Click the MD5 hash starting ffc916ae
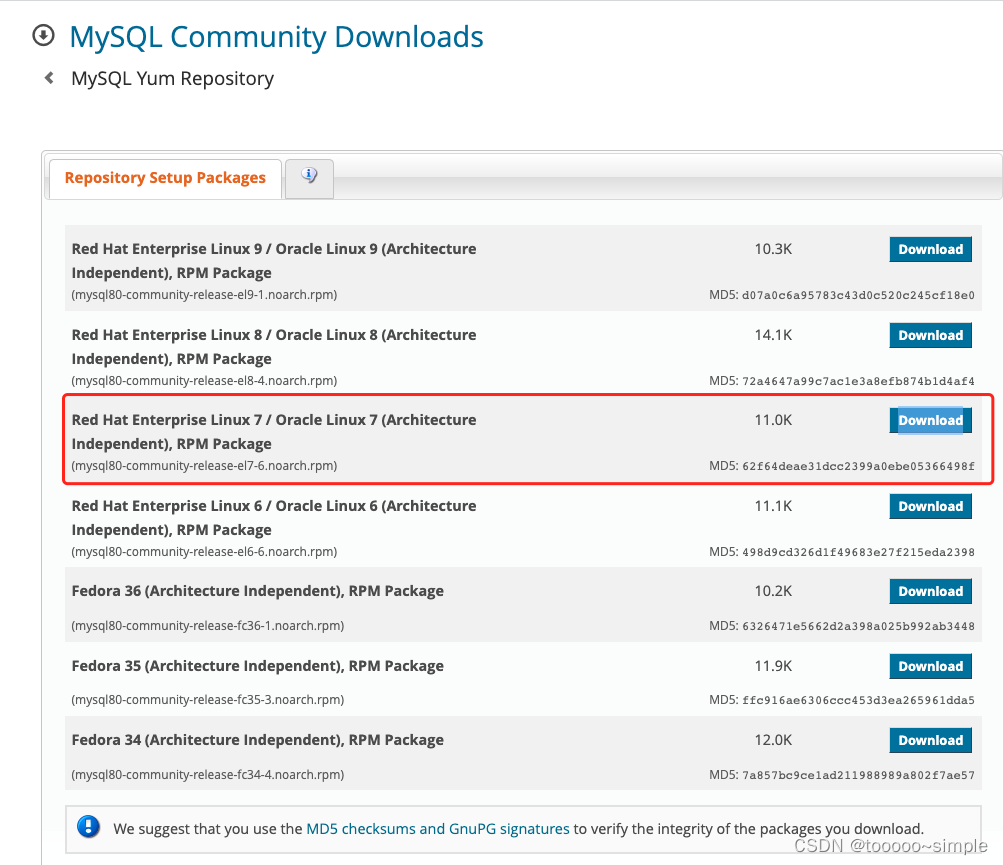Viewport: 1003px width, 865px height. pos(858,700)
